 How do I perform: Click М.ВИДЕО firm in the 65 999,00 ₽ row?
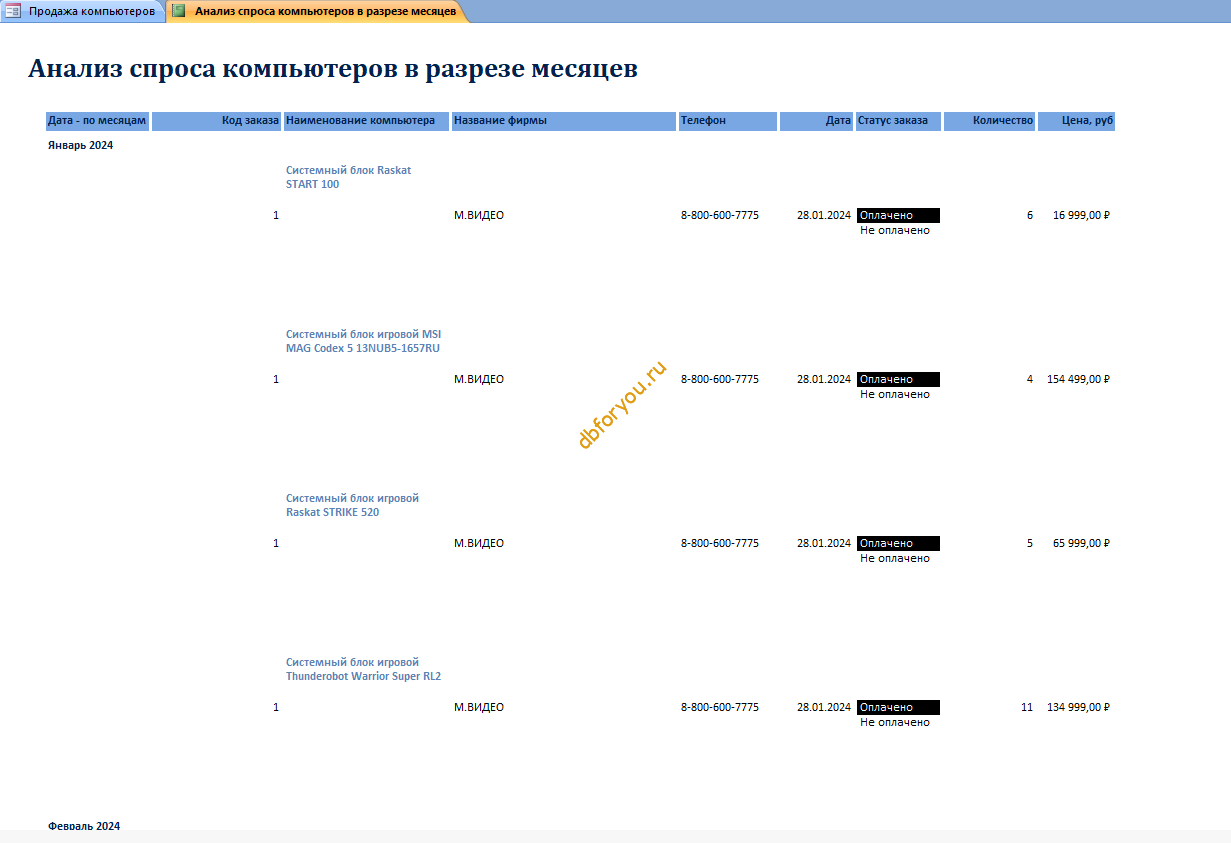pyautogui.click(x=479, y=543)
